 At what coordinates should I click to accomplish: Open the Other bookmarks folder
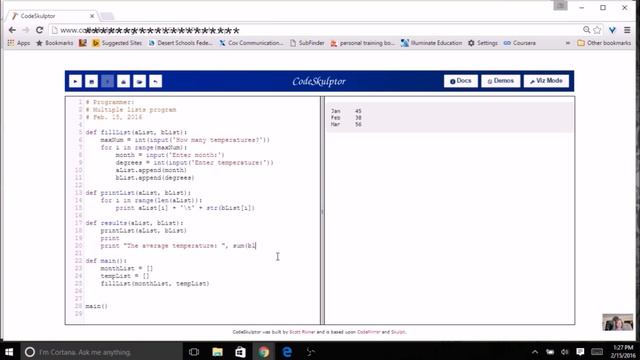(604, 43)
